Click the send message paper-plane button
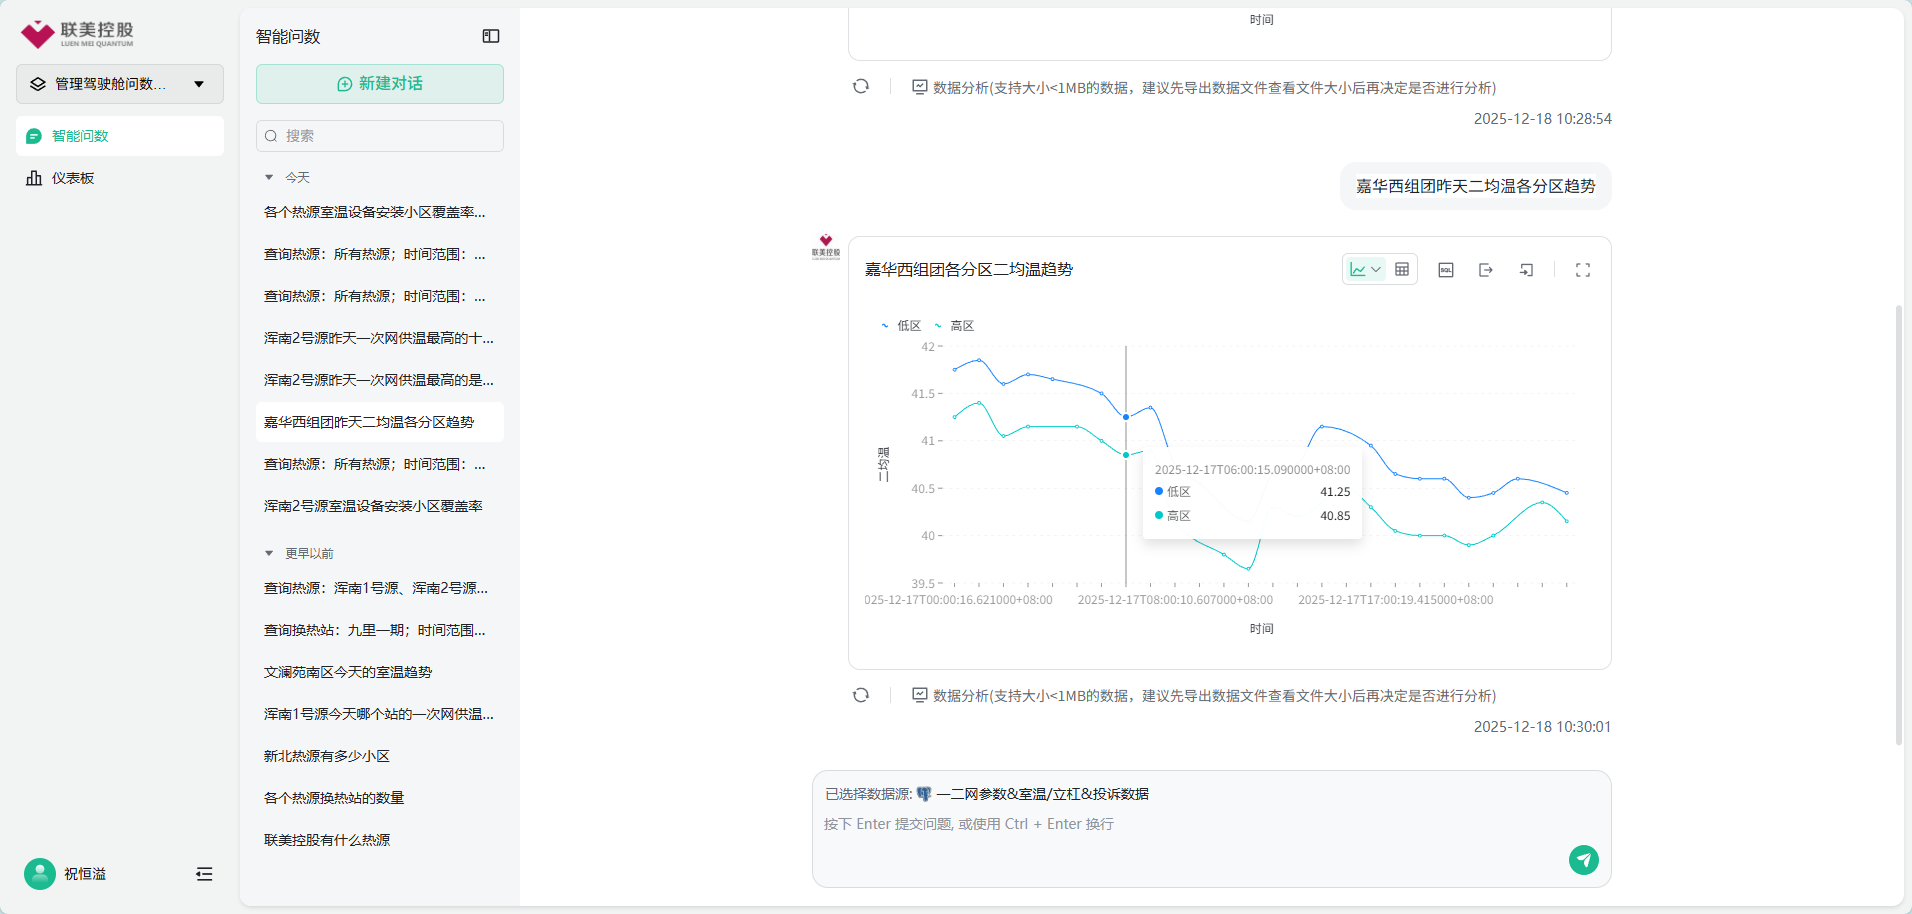 (x=1583, y=860)
